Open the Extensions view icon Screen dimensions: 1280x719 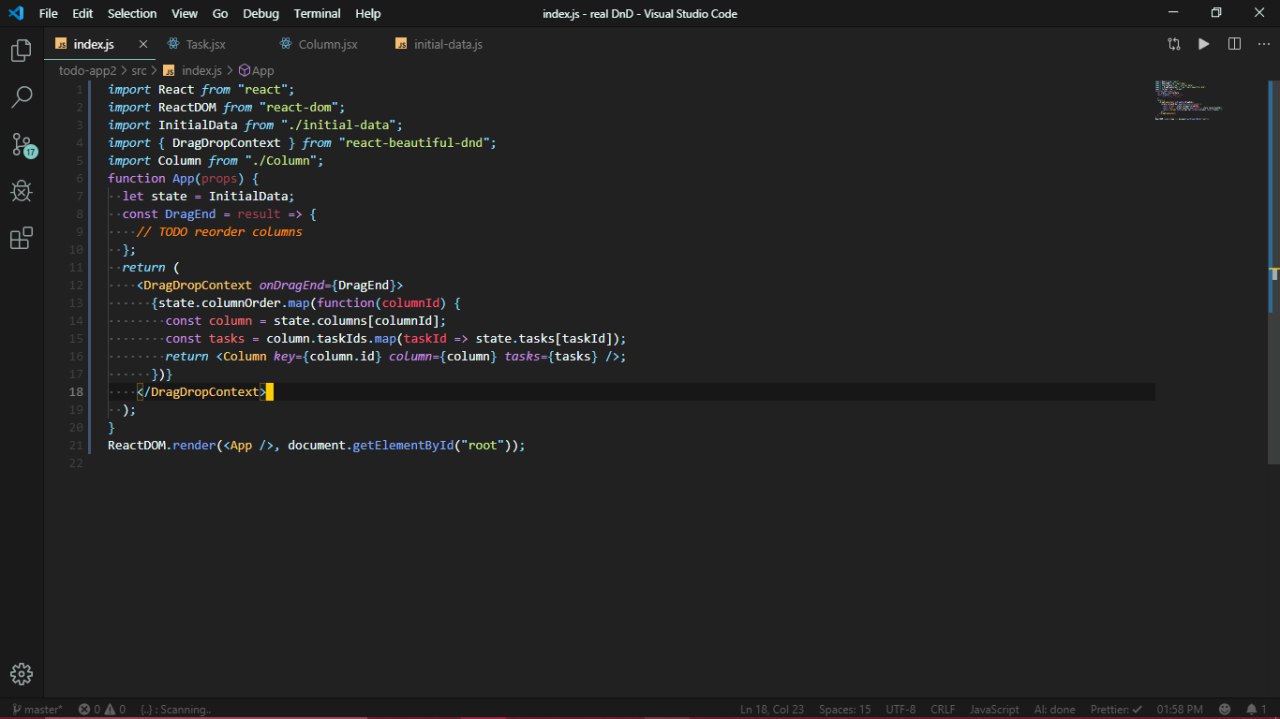21,238
